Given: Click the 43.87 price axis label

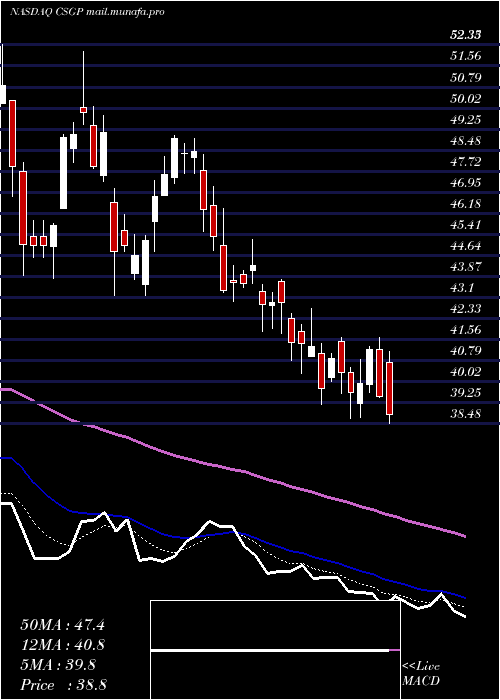Looking at the screenshot, I should coord(466,267).
